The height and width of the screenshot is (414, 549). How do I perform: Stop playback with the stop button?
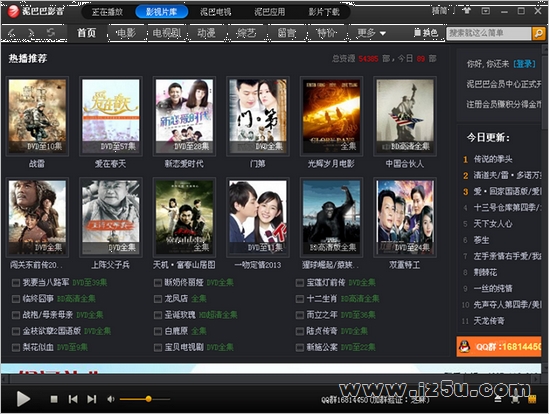point(54,399)
